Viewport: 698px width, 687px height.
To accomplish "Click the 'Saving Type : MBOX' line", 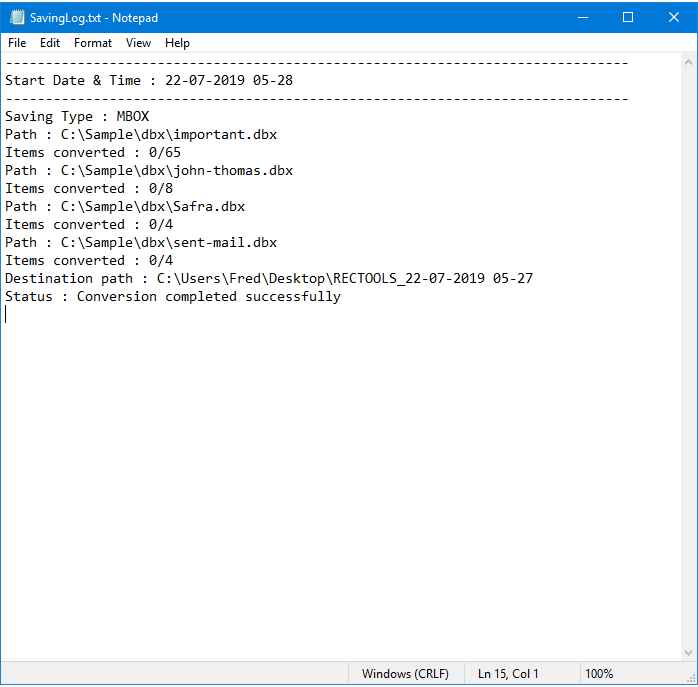I will 77,117.
